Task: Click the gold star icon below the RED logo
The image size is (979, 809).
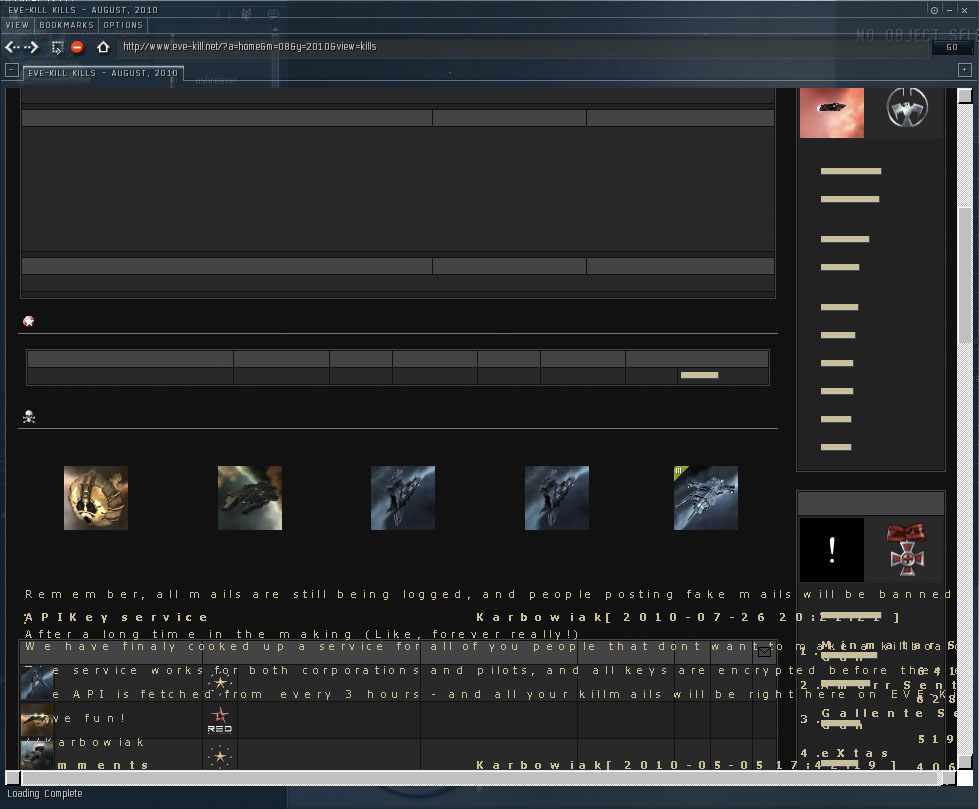Action: [x=220, y=757]
